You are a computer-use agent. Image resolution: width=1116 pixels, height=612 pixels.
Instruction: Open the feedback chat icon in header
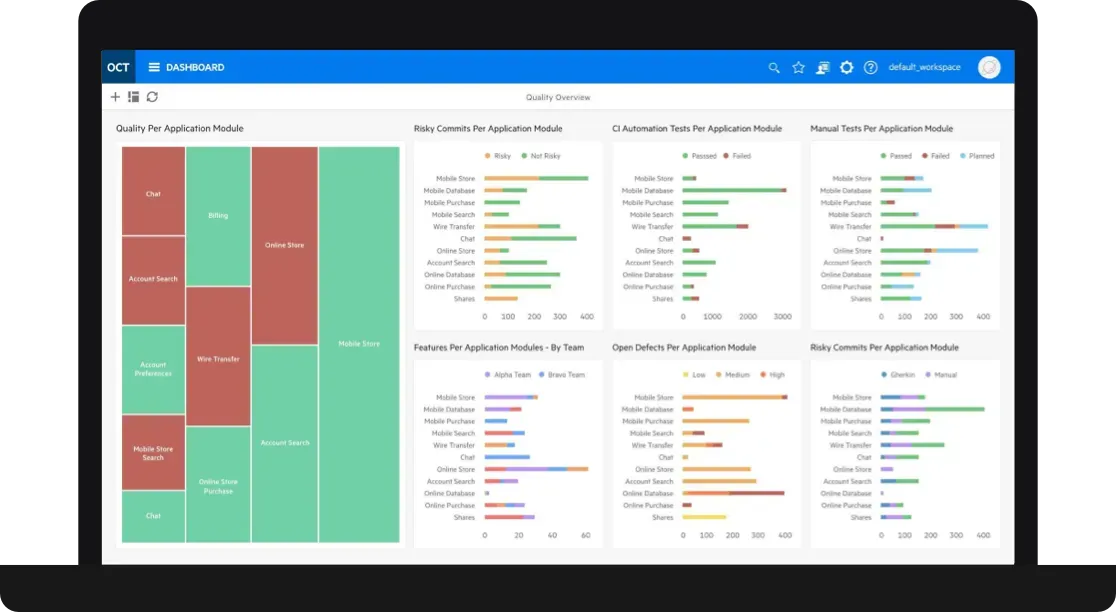822,68
